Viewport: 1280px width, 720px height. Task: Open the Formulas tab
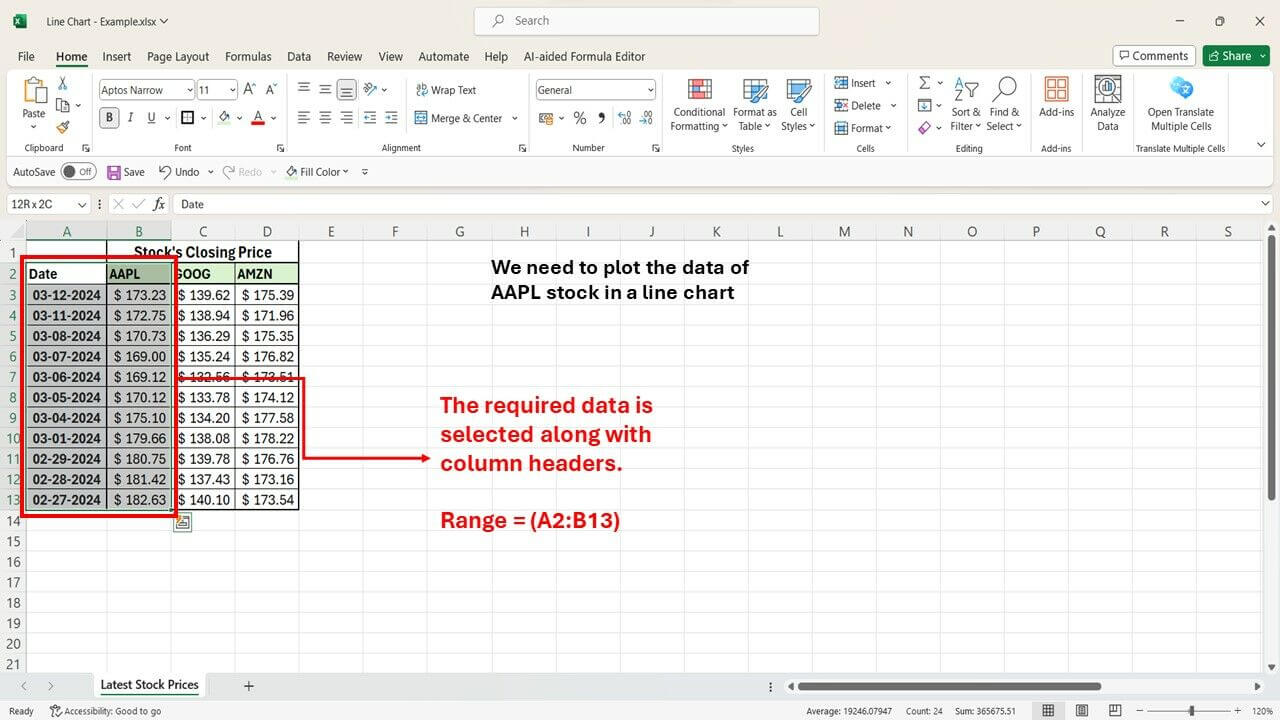[x=248, y=57]
